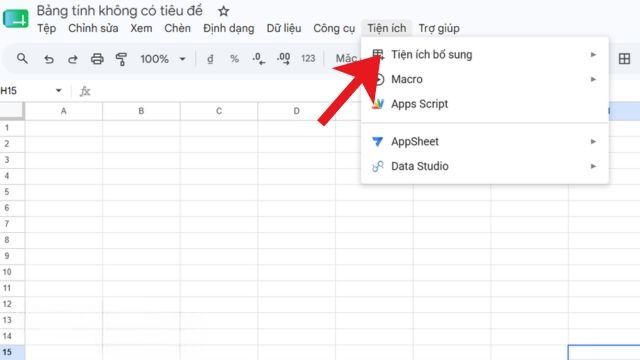Select cell D12
Screen dimensions: 640x360
(296, 304)
